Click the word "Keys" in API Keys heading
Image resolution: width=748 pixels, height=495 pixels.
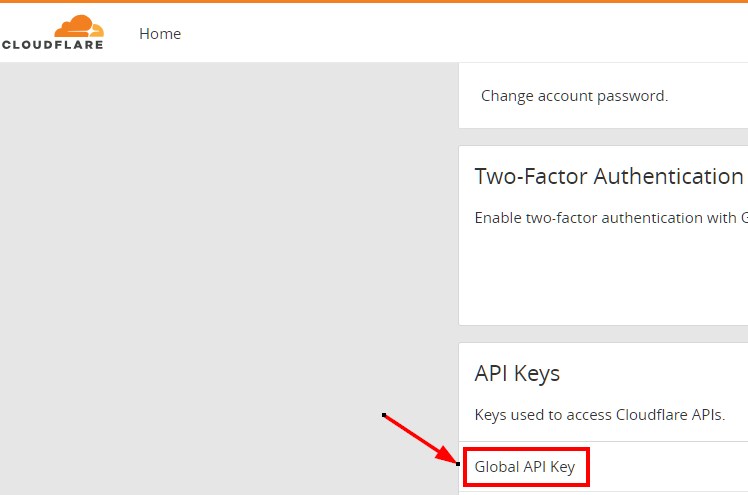(537, 374)
